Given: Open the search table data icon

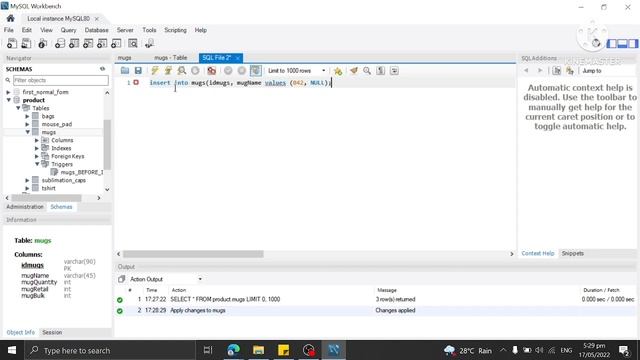Looking at the screenshot, I should pos(133,43).
